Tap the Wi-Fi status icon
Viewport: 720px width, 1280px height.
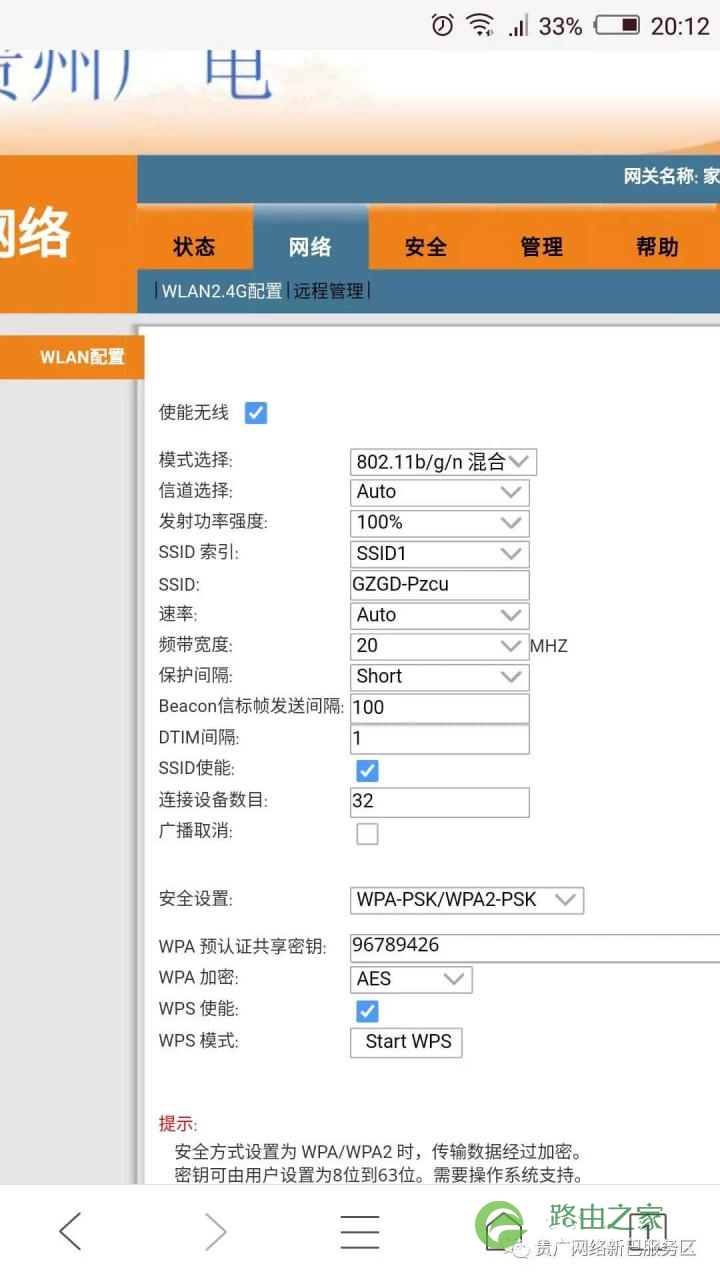click(481, 25)
